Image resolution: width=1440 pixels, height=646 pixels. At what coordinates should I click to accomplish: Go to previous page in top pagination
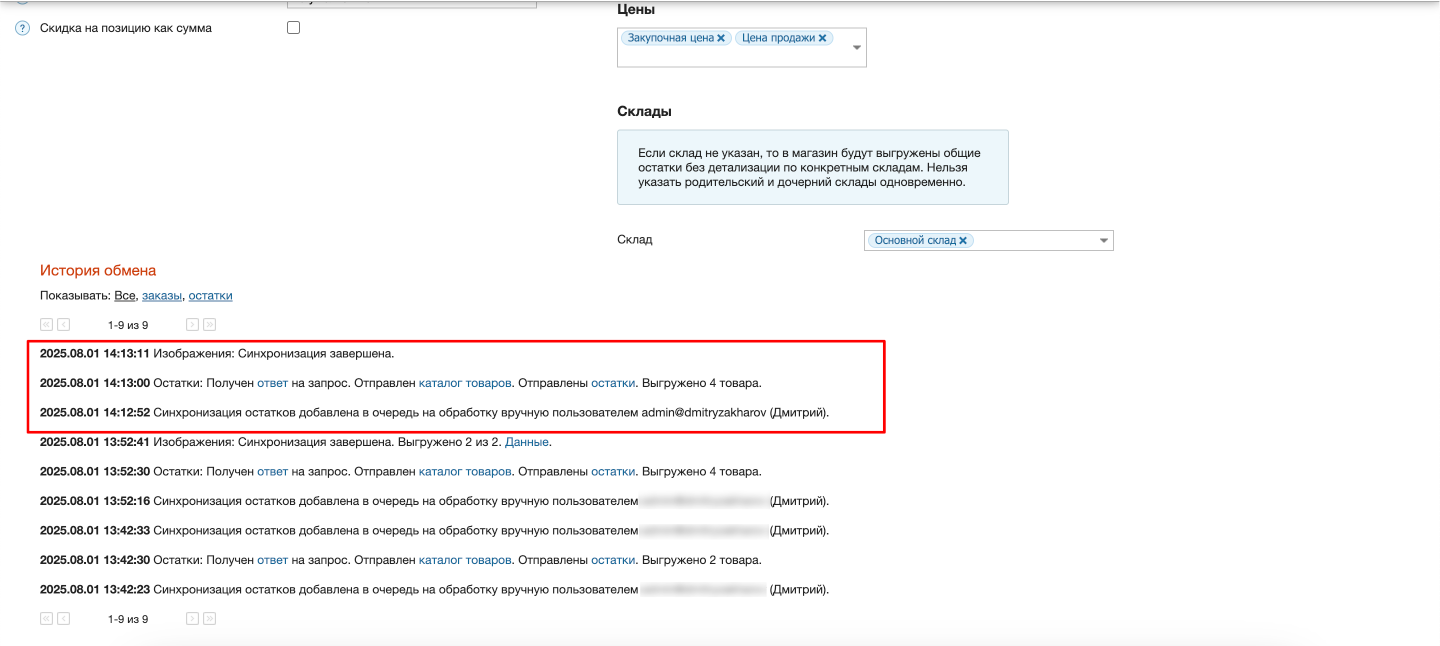click(64, 325)
